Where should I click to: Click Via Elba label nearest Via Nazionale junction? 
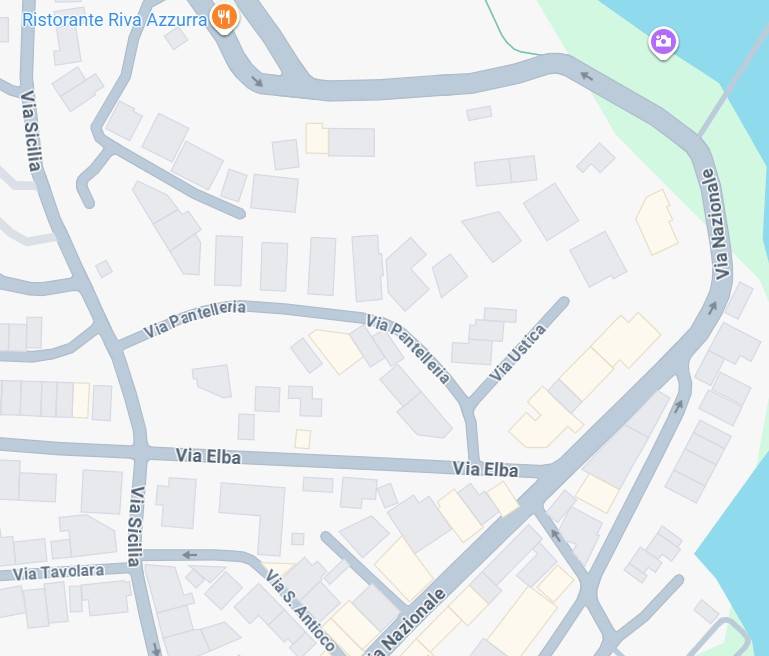[485, 469]
